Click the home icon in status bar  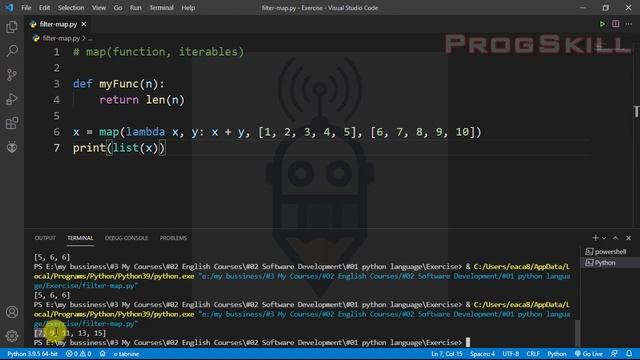click(102, 354)
